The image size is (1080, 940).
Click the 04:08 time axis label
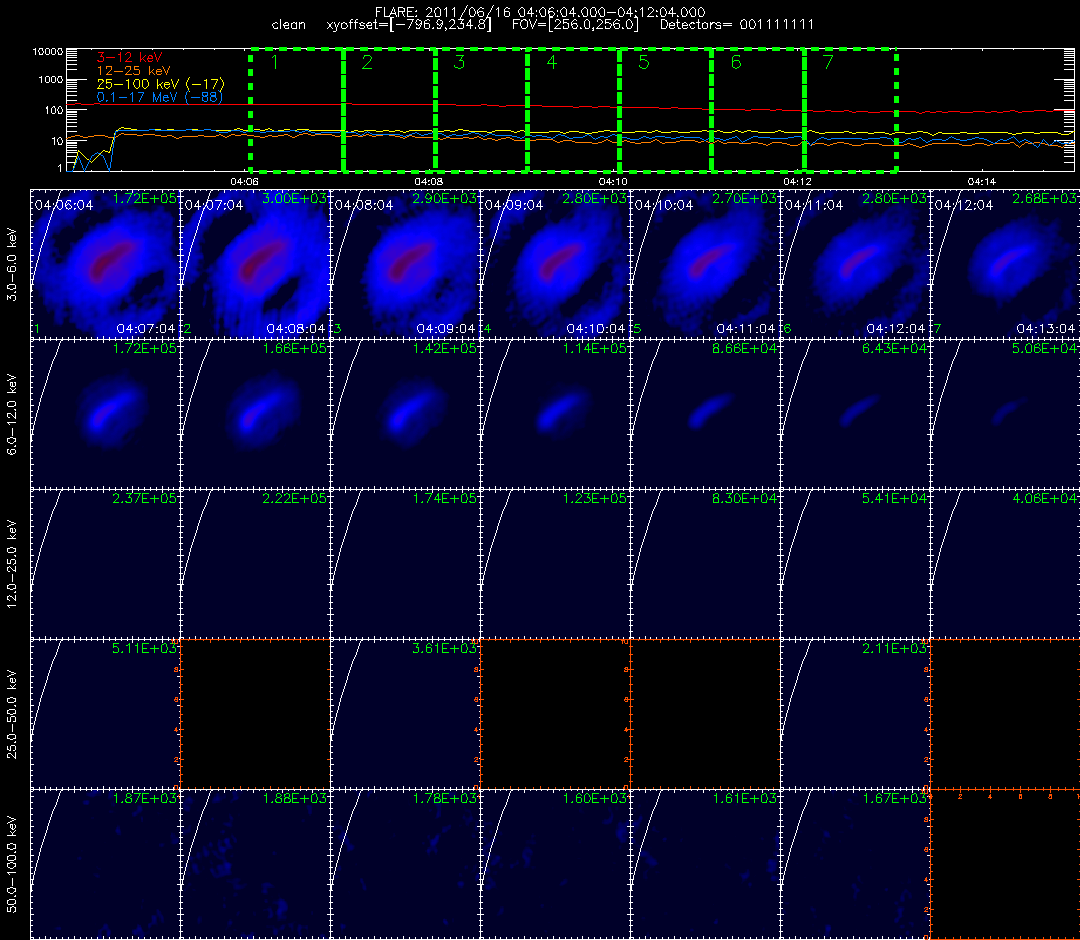pos(428,182)
